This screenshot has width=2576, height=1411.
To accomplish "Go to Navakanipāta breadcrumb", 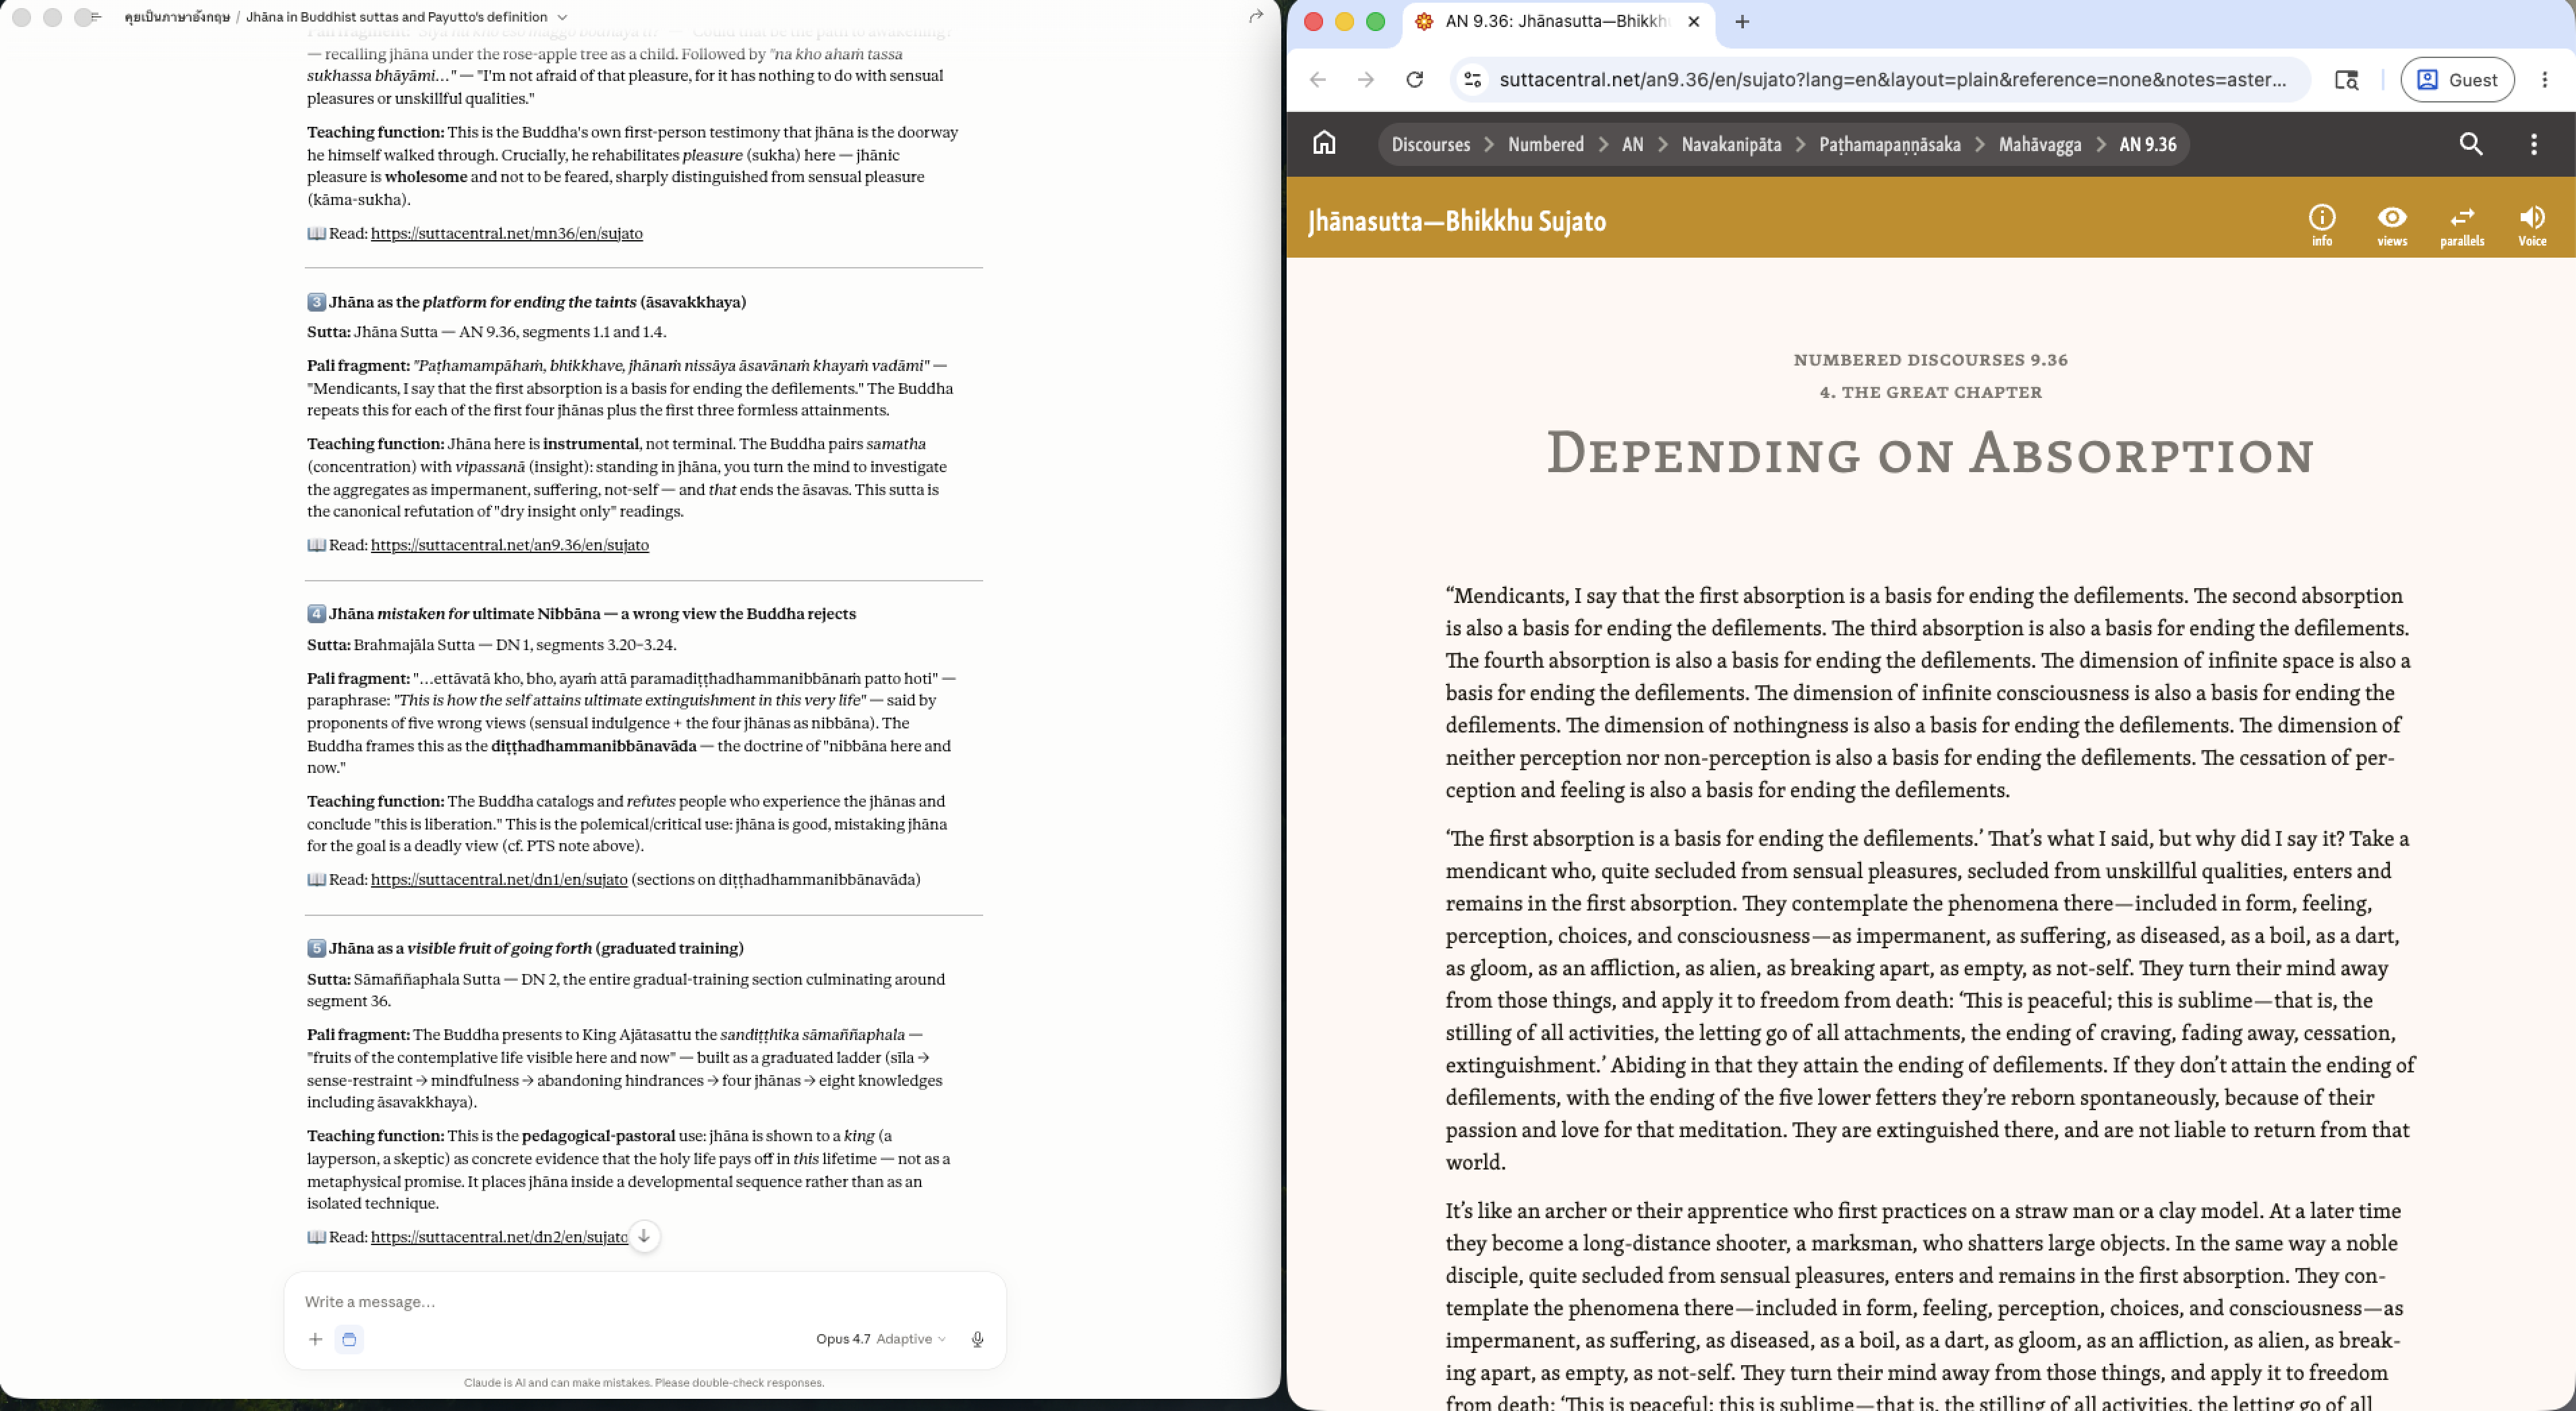I will (1731, 144).
